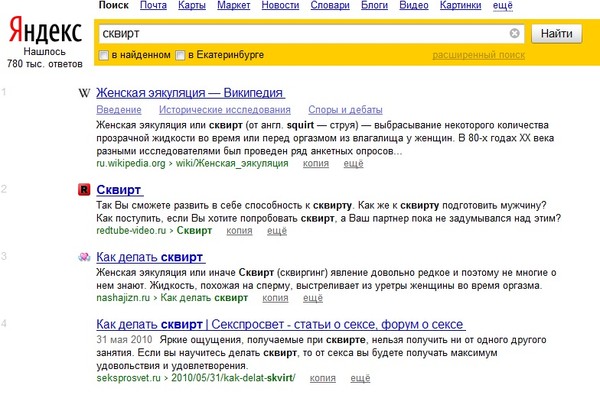This screenshot has height=395, width=600.
Task: Open the Блоги service
Action: tap(374, 5)
